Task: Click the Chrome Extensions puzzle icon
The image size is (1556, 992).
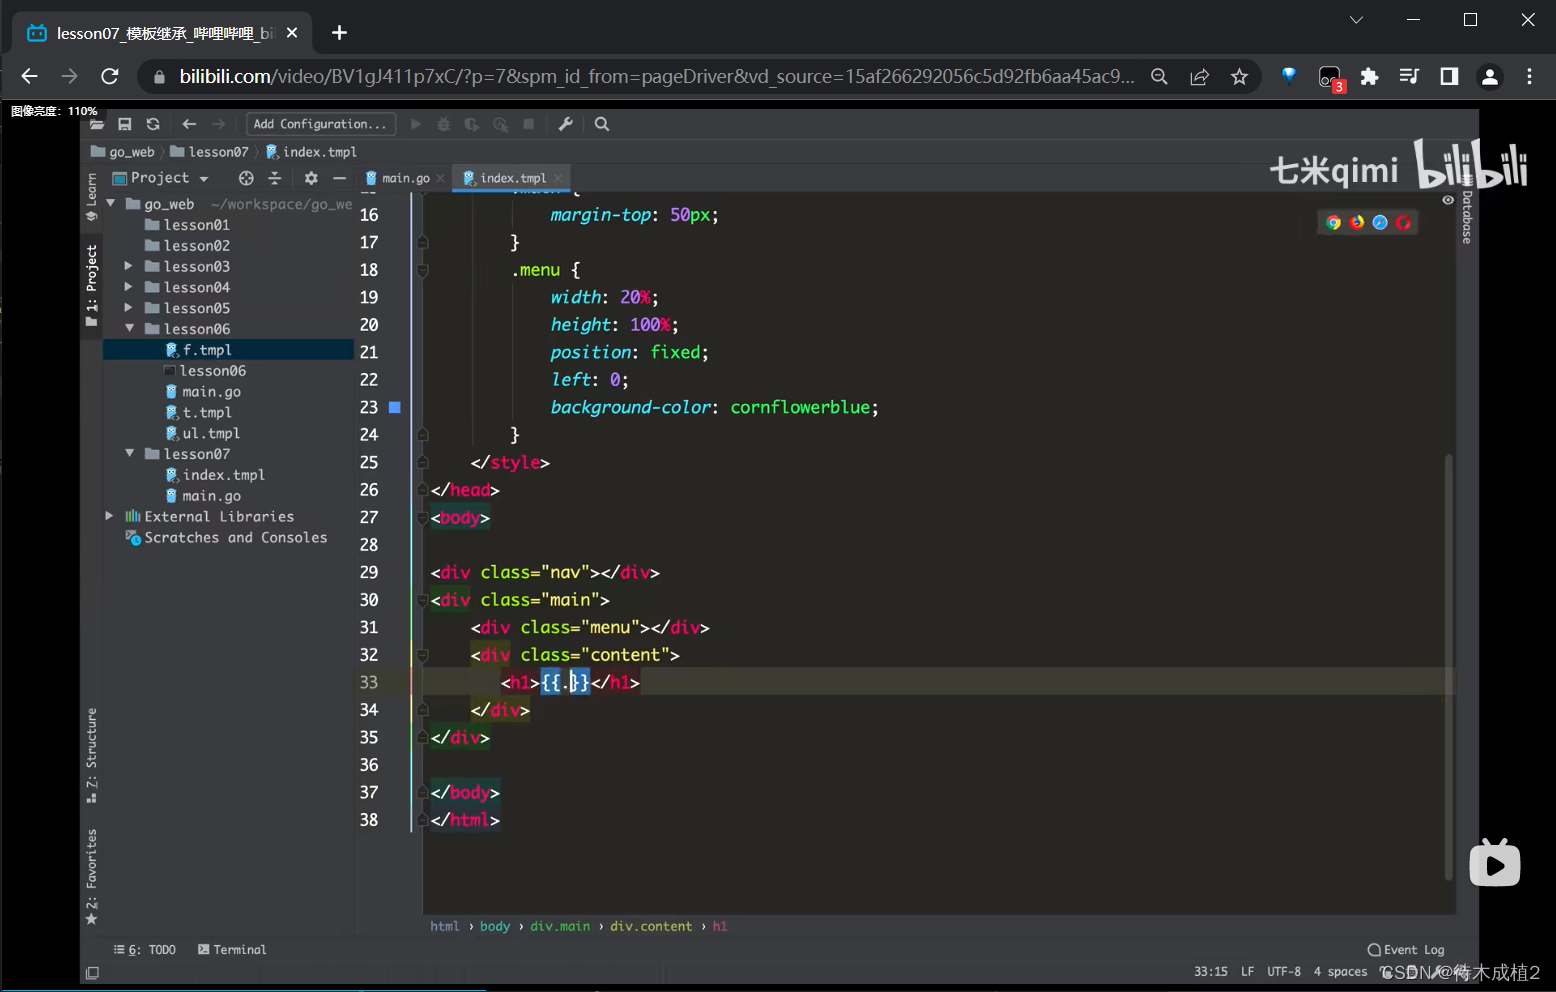Action: (1369, 77)
